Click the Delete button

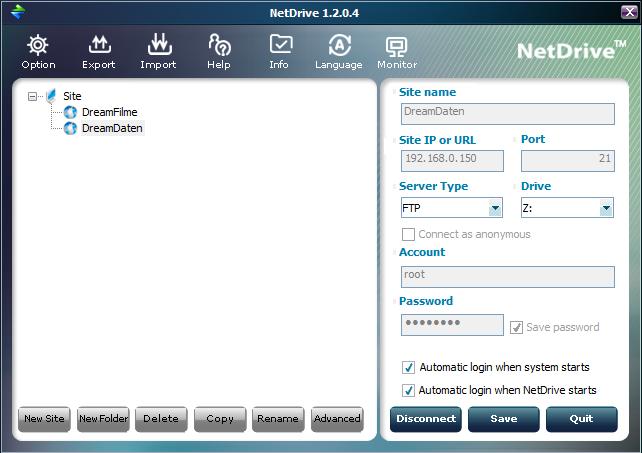tap(161, 419)
